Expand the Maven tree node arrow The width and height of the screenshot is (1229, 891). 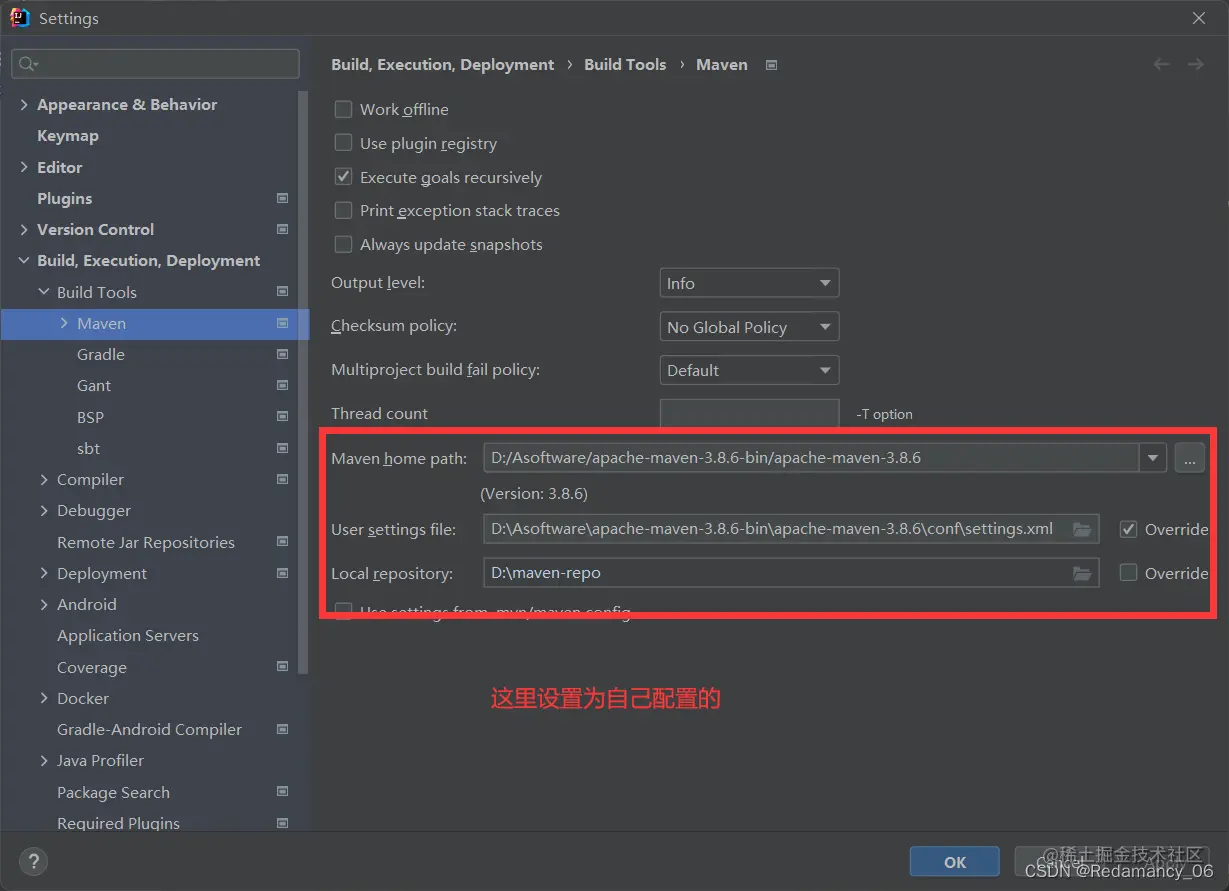[x=64, y=323]
